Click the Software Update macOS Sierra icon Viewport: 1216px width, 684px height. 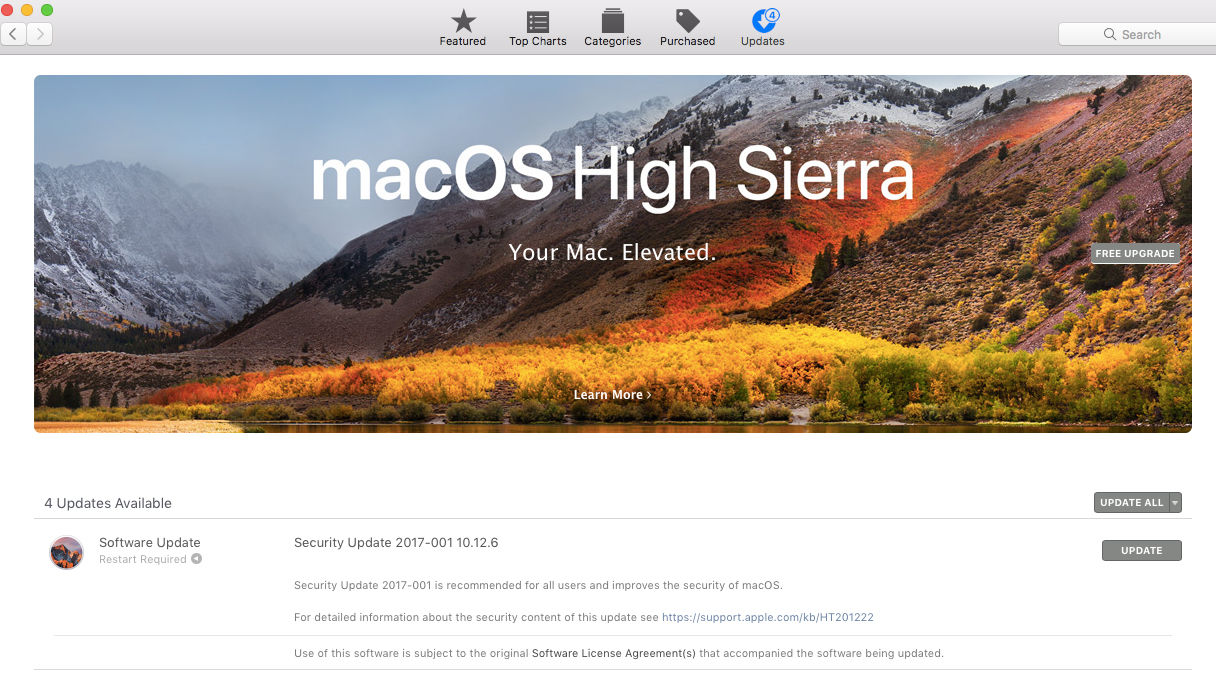pos(67,552)
